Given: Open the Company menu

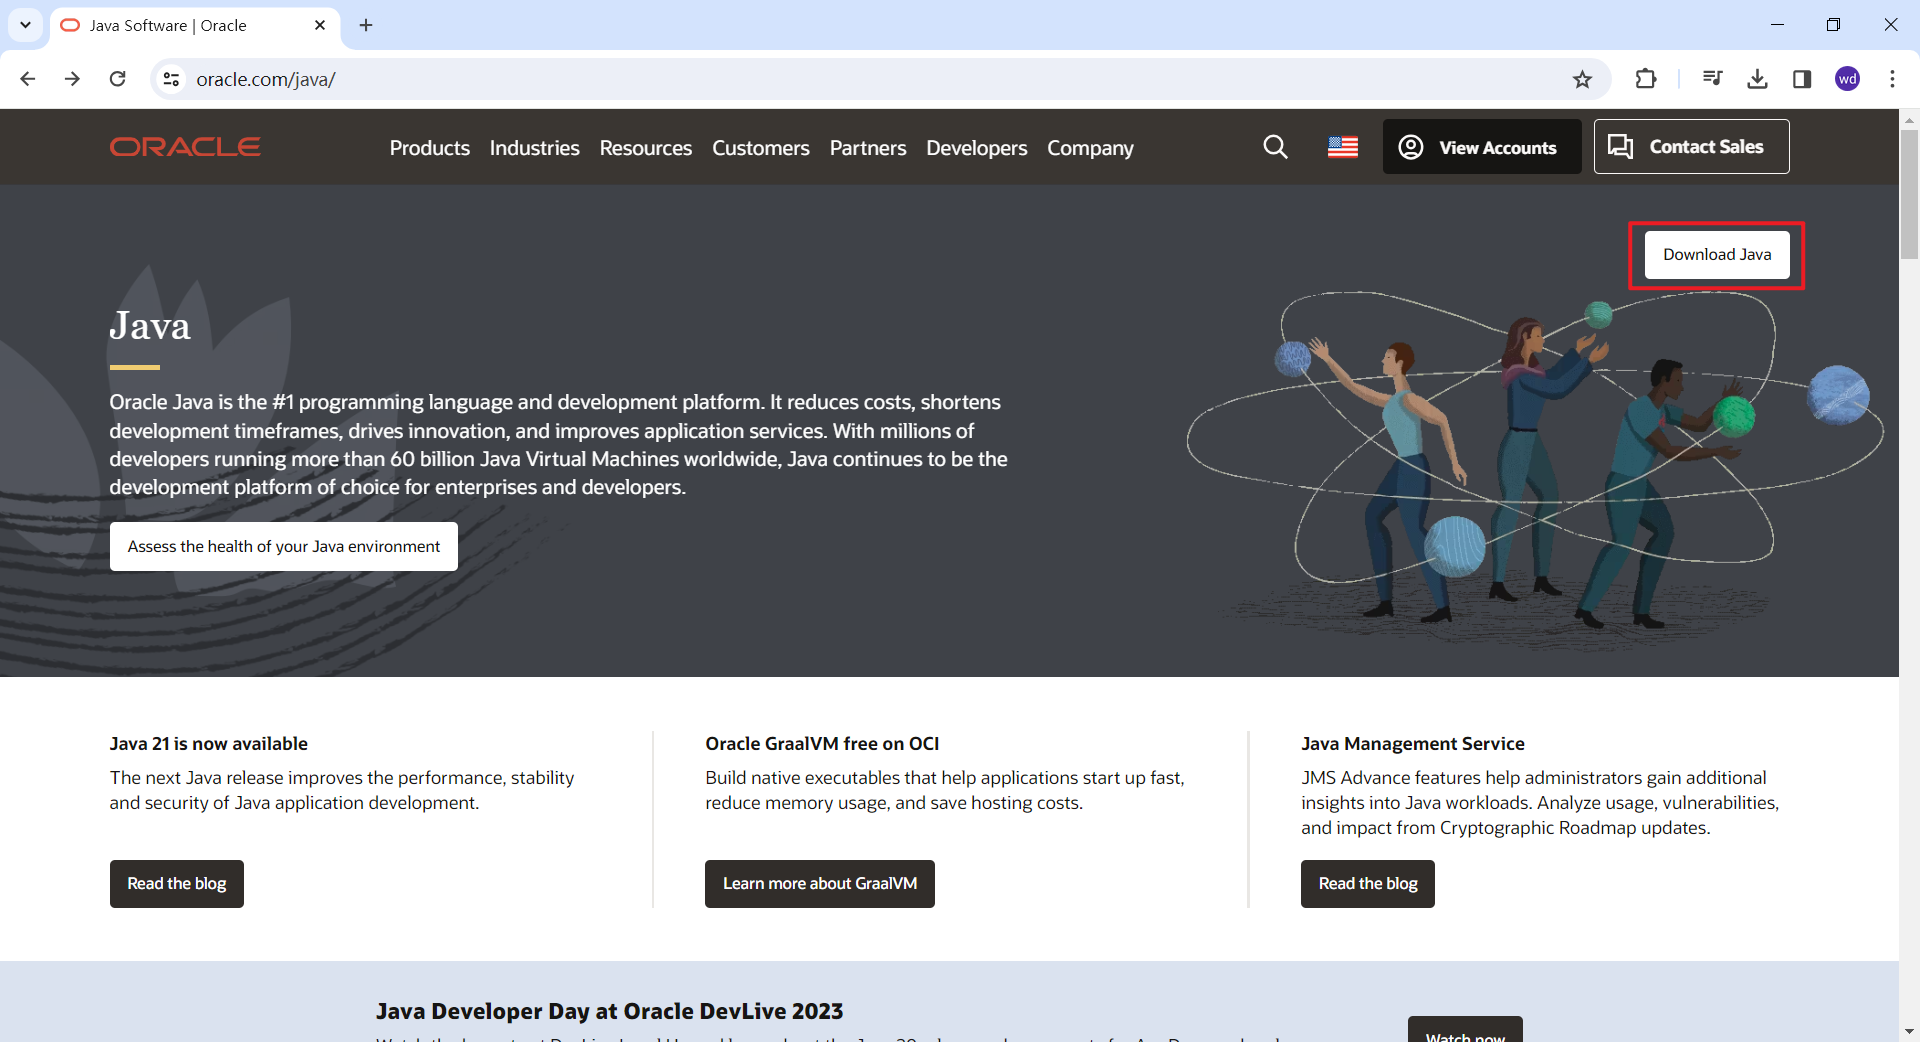Looking at the screenshot, I should tap(1091, 148).
